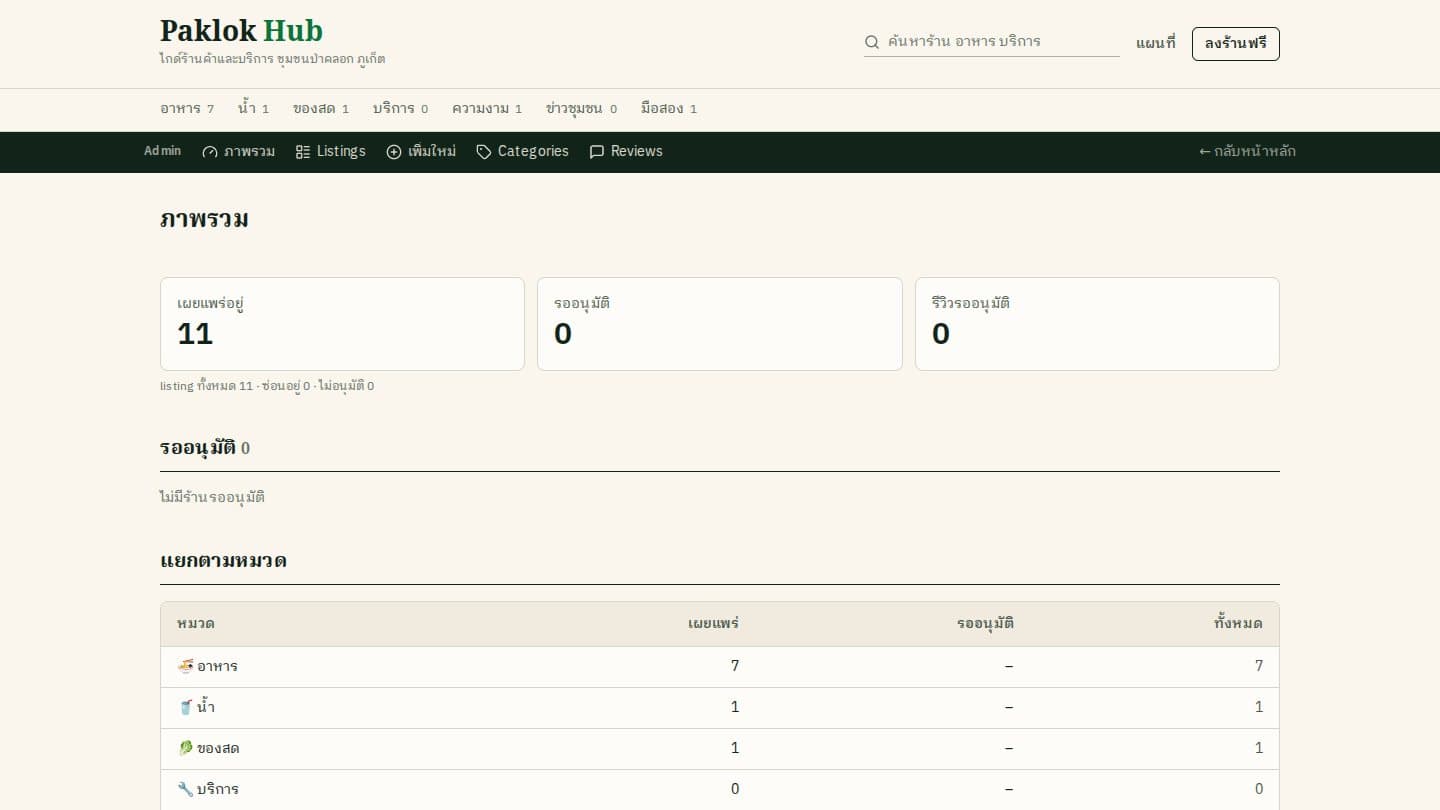Image resolution: width=1440 pixels, height=810 pixels.
Task: Go to the Categories admin page
Action: (x=523, y=152)
